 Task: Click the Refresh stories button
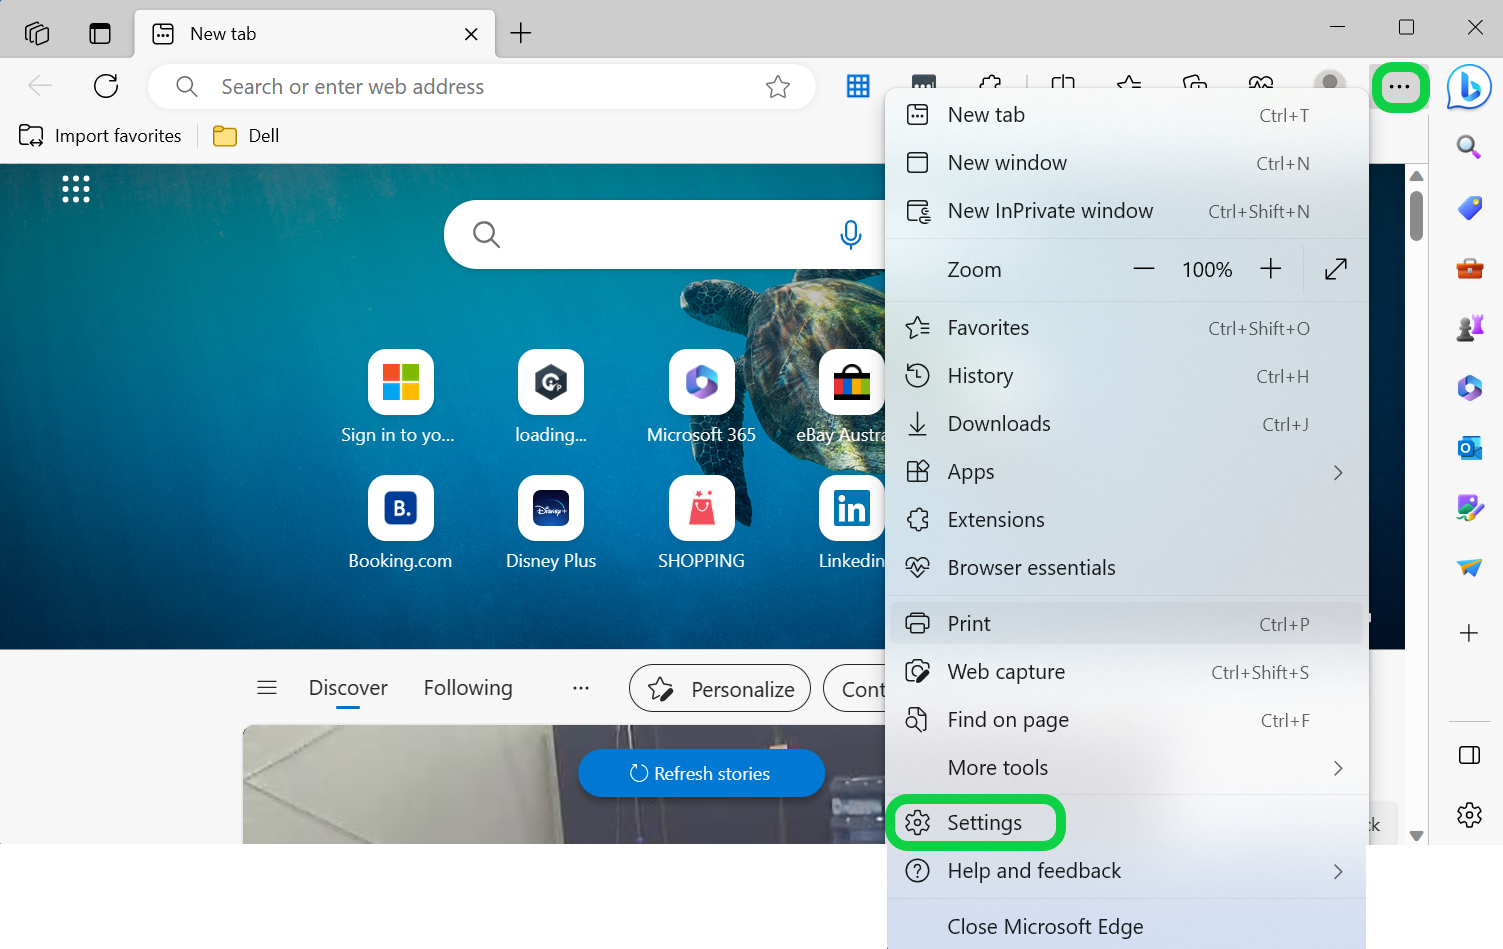point(701,773)
